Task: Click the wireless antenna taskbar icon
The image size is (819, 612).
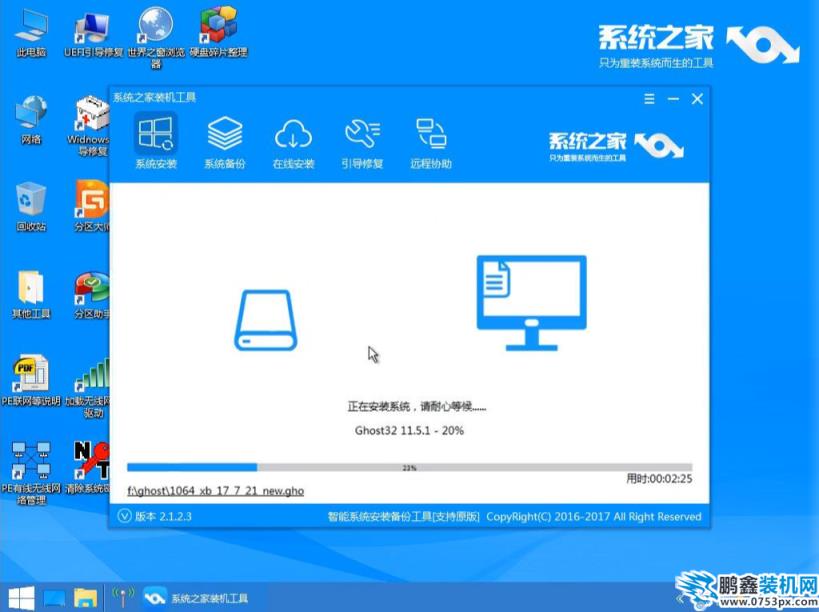Action: pyautogui.click(x=123, y=597)
